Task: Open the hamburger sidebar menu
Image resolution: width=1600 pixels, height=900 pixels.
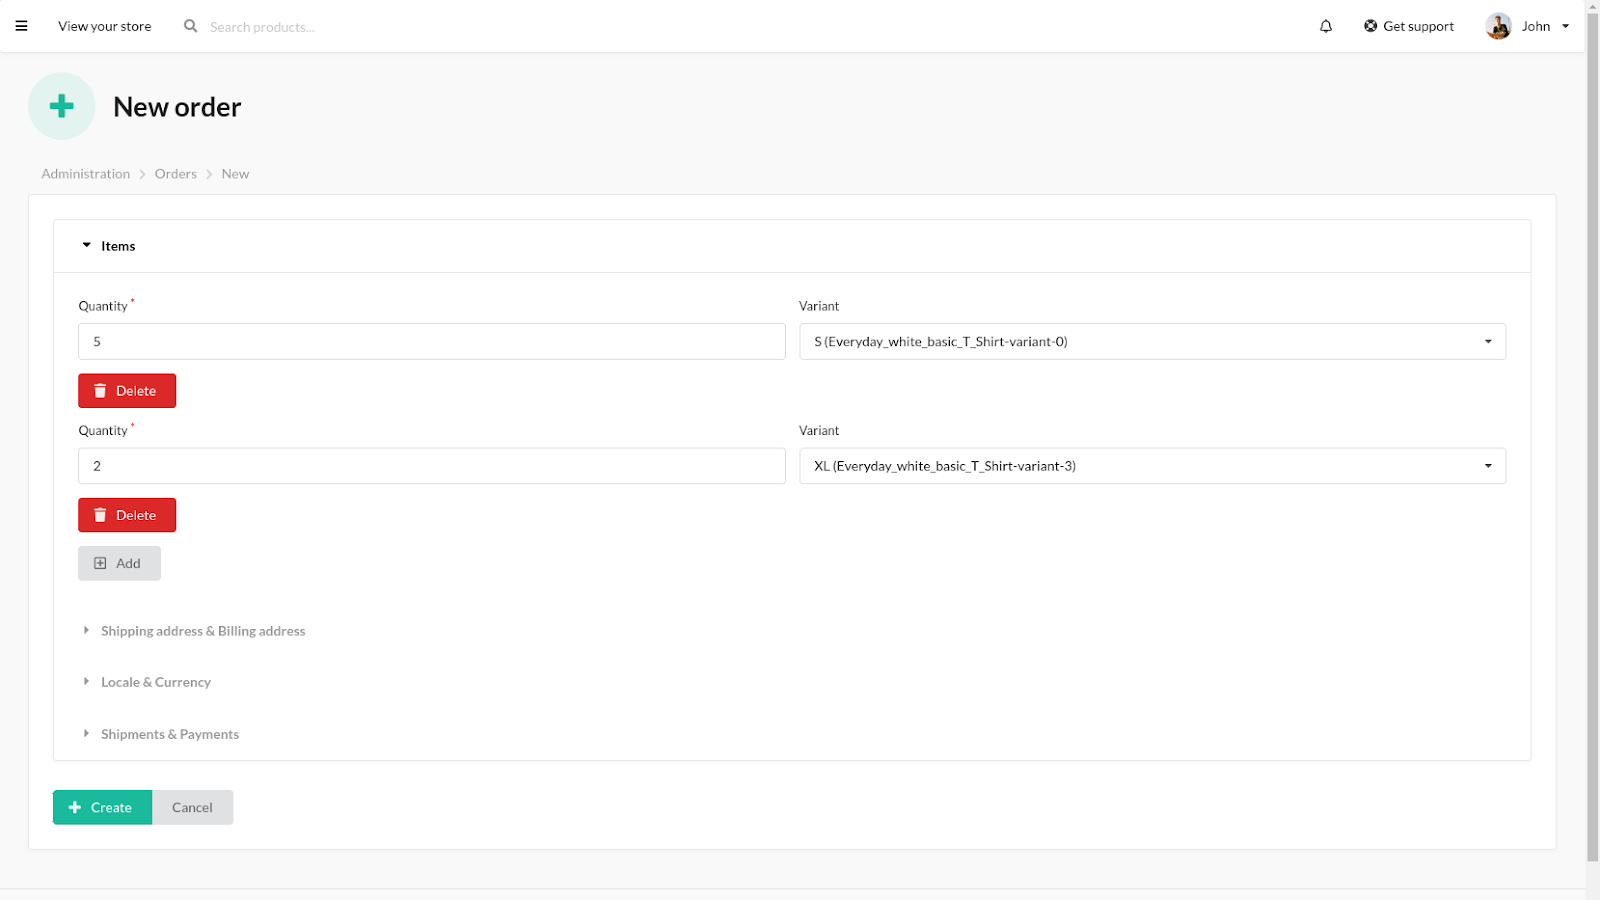Action: 21,26
